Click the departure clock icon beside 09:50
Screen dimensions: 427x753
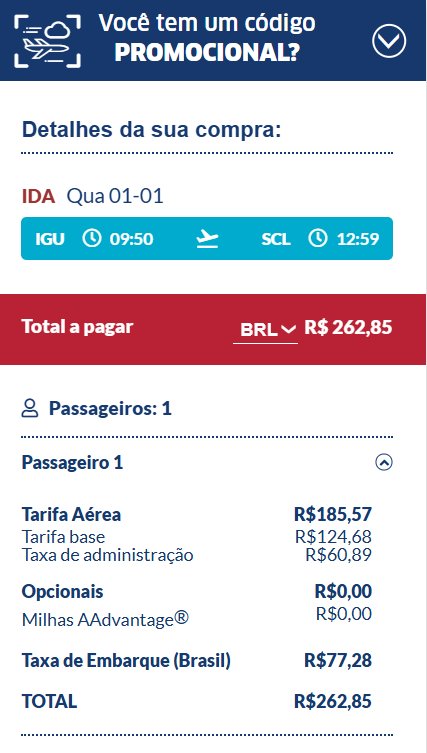point(92,238)
